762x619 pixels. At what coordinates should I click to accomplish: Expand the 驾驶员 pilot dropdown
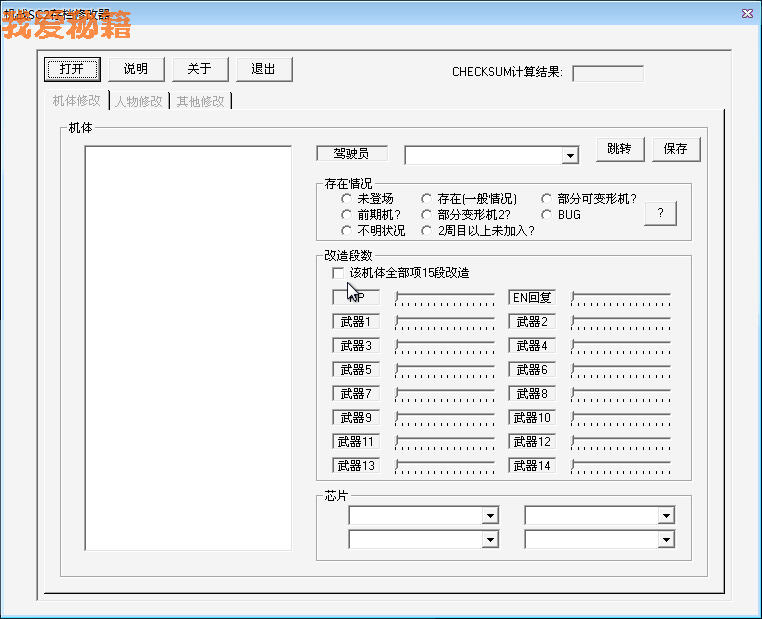pyautogui.click(x=570, y=156)
